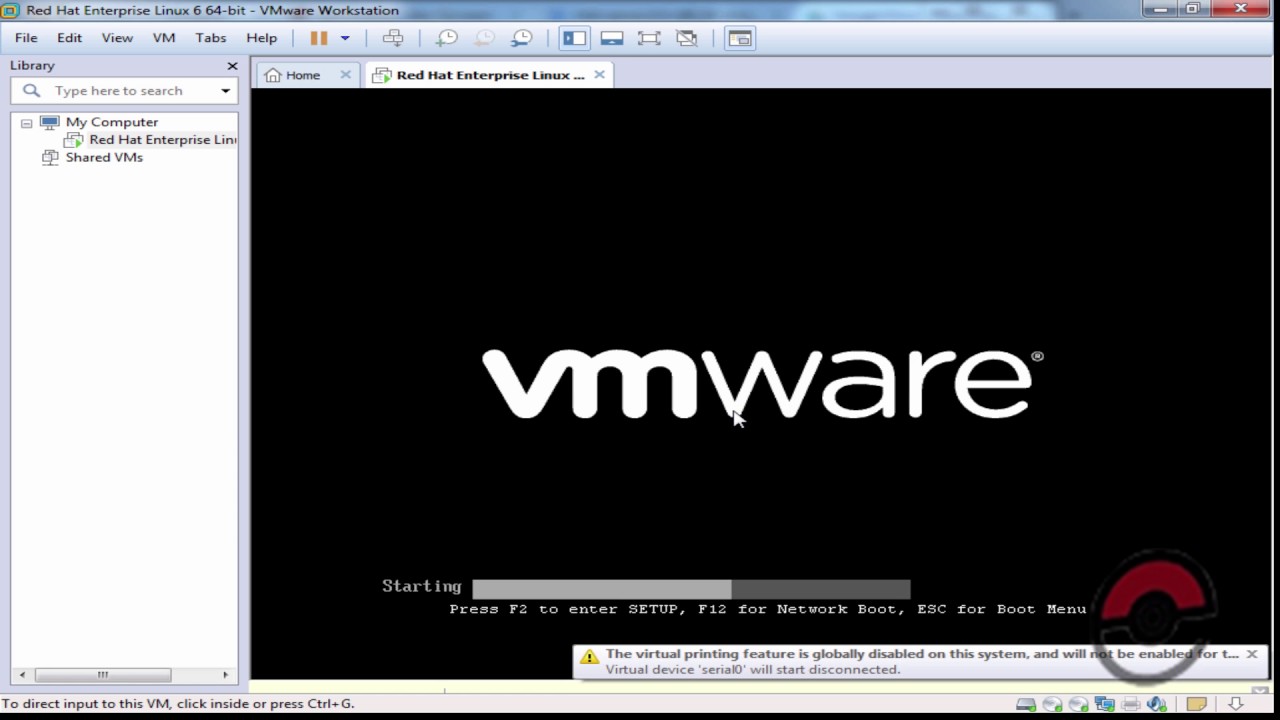Viewport: 1280px width, 720px height.
Task: Toggle the thumbnail bar view button
Action: [612, 38]
